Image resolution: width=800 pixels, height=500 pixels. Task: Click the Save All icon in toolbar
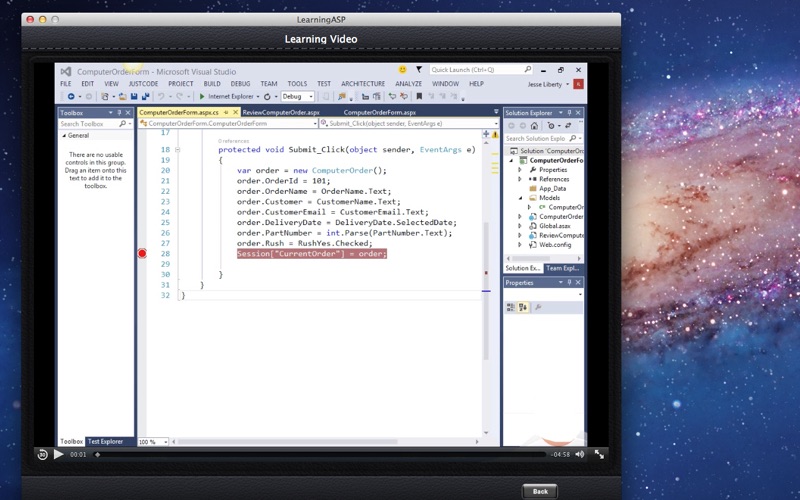145,96
